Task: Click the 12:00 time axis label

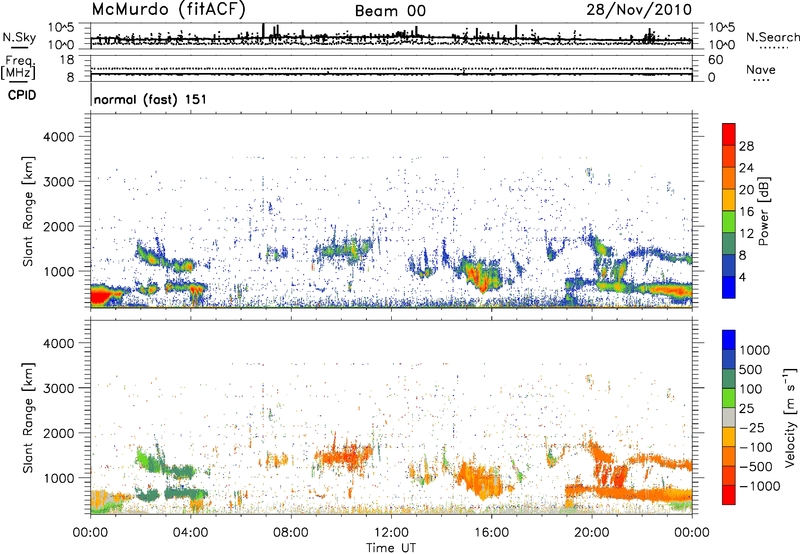Action: (391, 533)
